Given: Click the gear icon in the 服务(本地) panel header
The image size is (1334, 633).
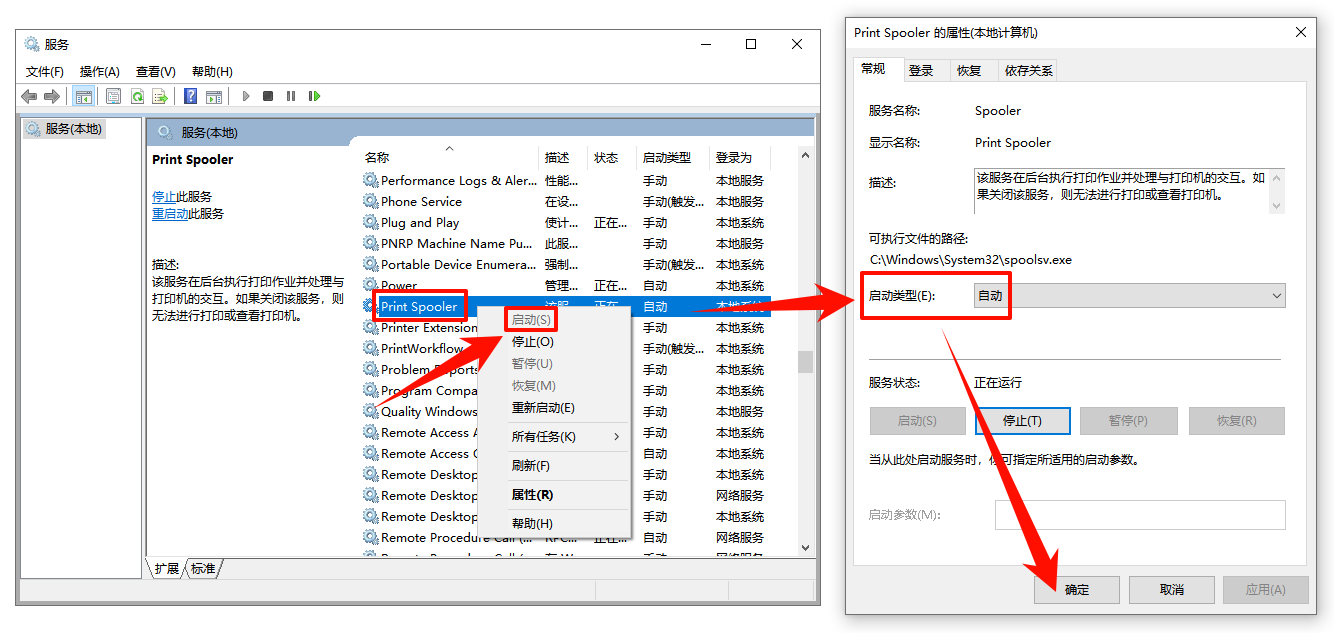Looking at the screenshot, I should [163, 132].
